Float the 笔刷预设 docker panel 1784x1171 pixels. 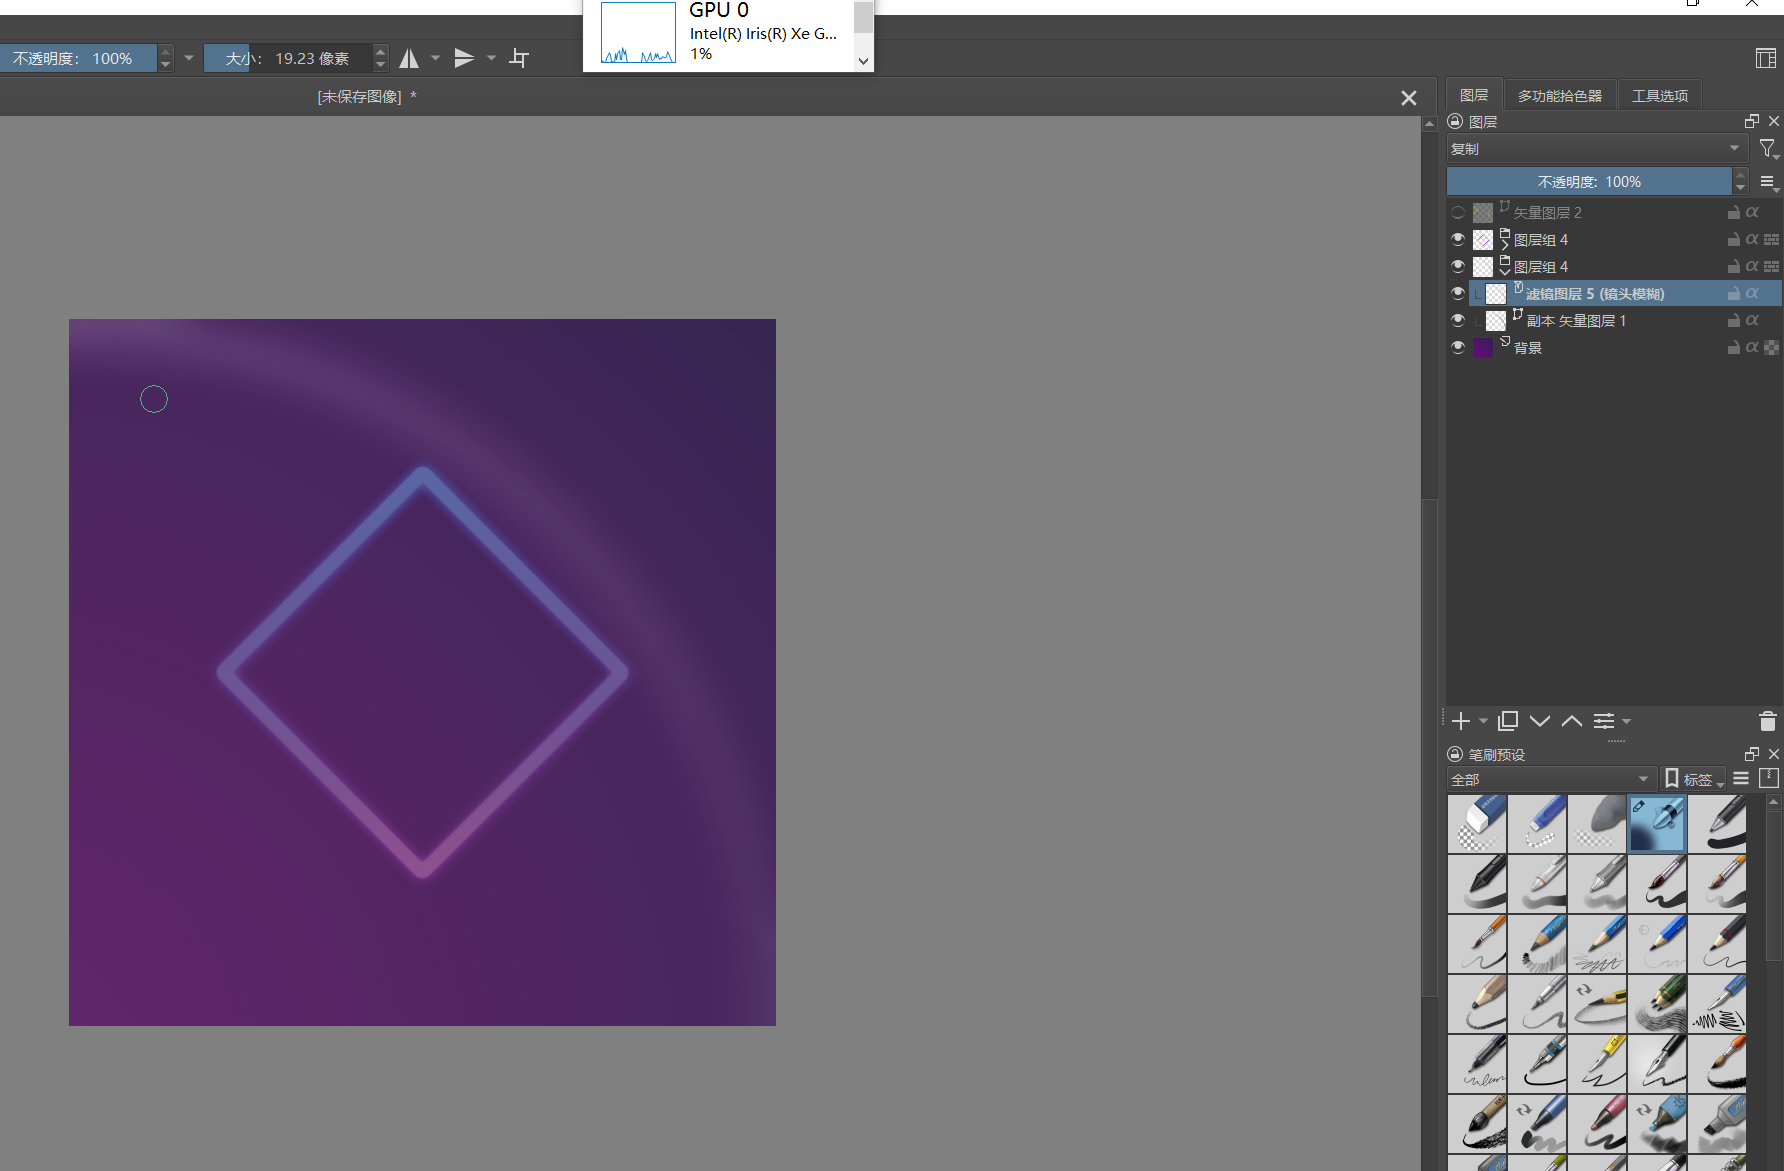pos(1751,754)
